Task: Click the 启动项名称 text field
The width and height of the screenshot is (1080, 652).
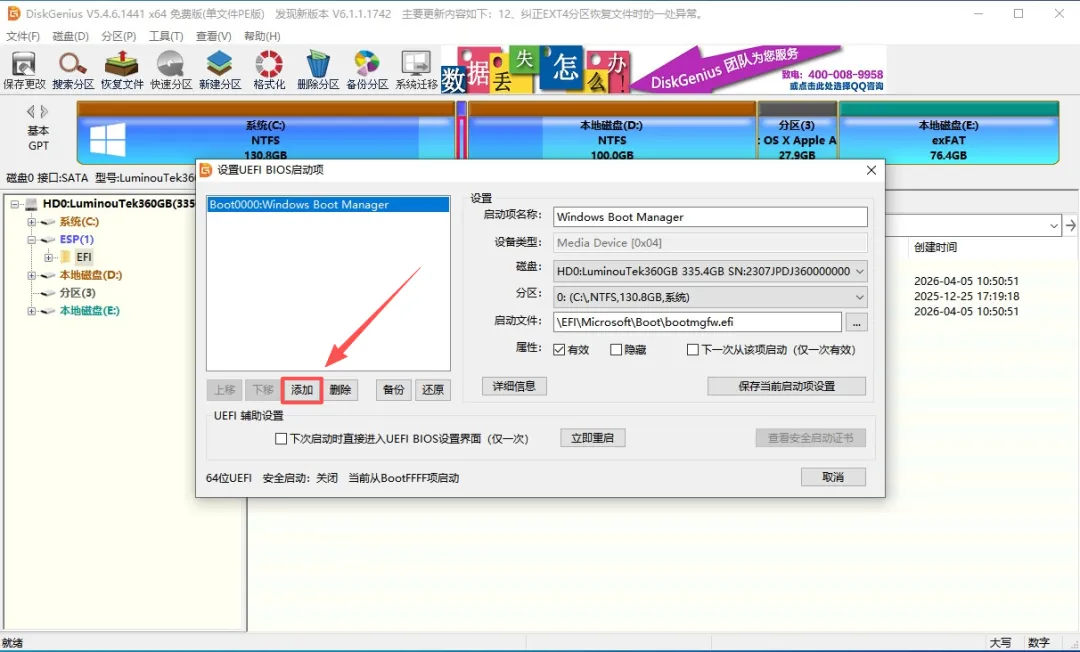Action: click(709, 217)
